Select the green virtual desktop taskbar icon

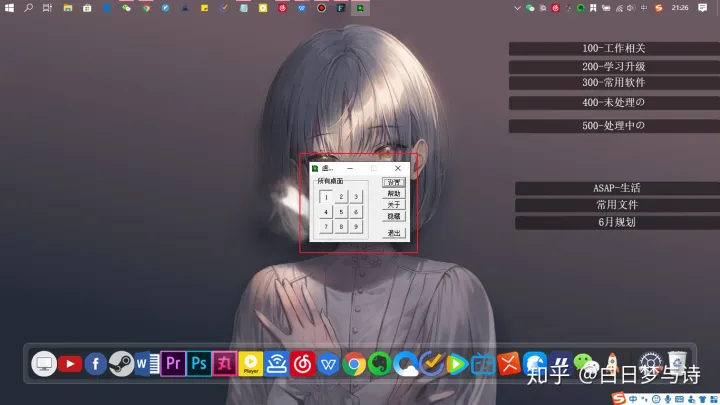[360, 8]
